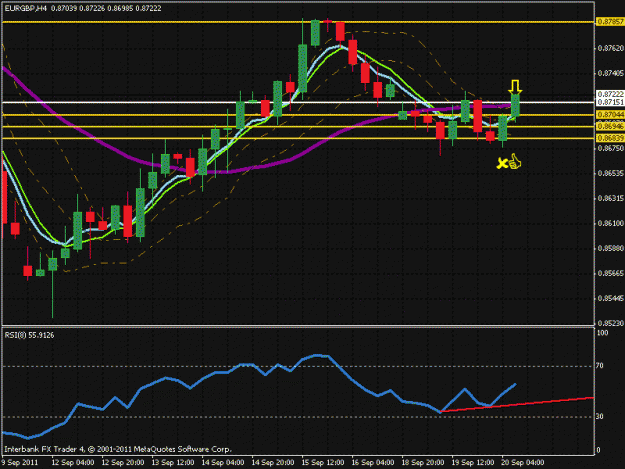Click the 12 Sep 20:00 time label
This screenshot has width=625, height=469.
[123, 463]
